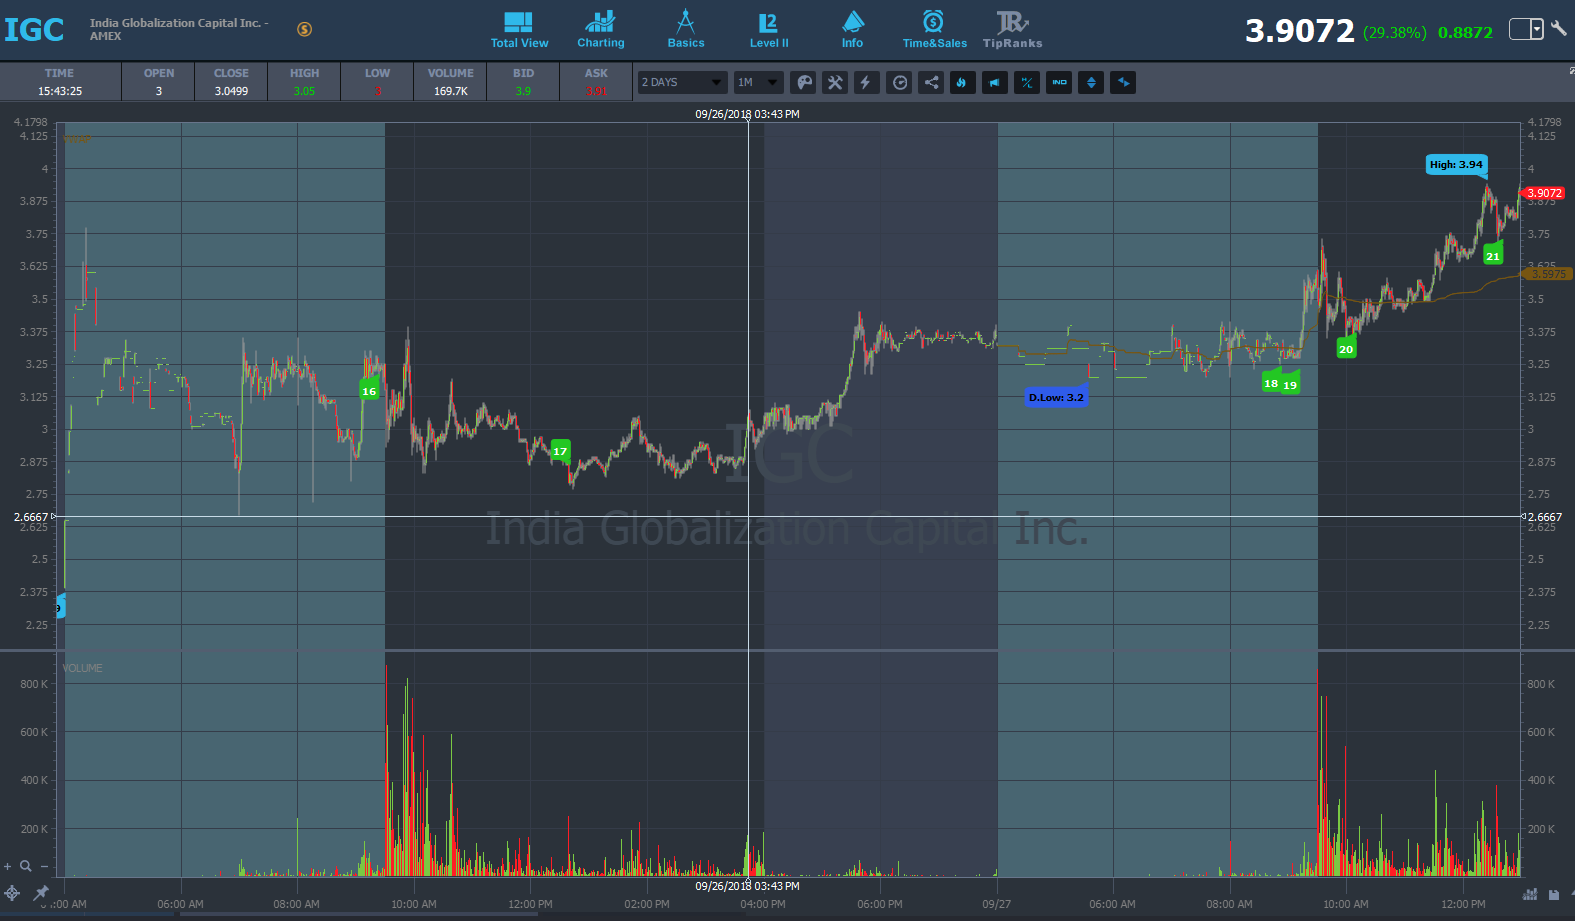Click the OPEN value 3
The image size is (1575, 921).
(x=158, y=91)
